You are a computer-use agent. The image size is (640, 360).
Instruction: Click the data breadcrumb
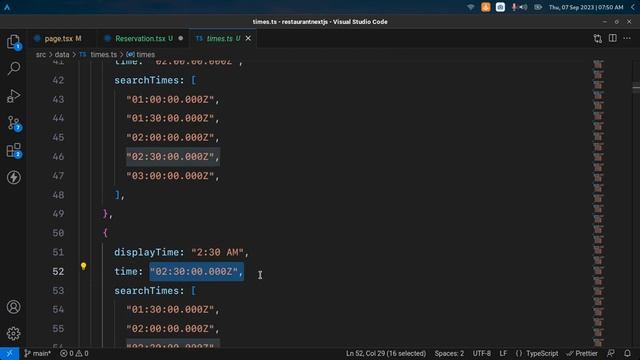62,54
